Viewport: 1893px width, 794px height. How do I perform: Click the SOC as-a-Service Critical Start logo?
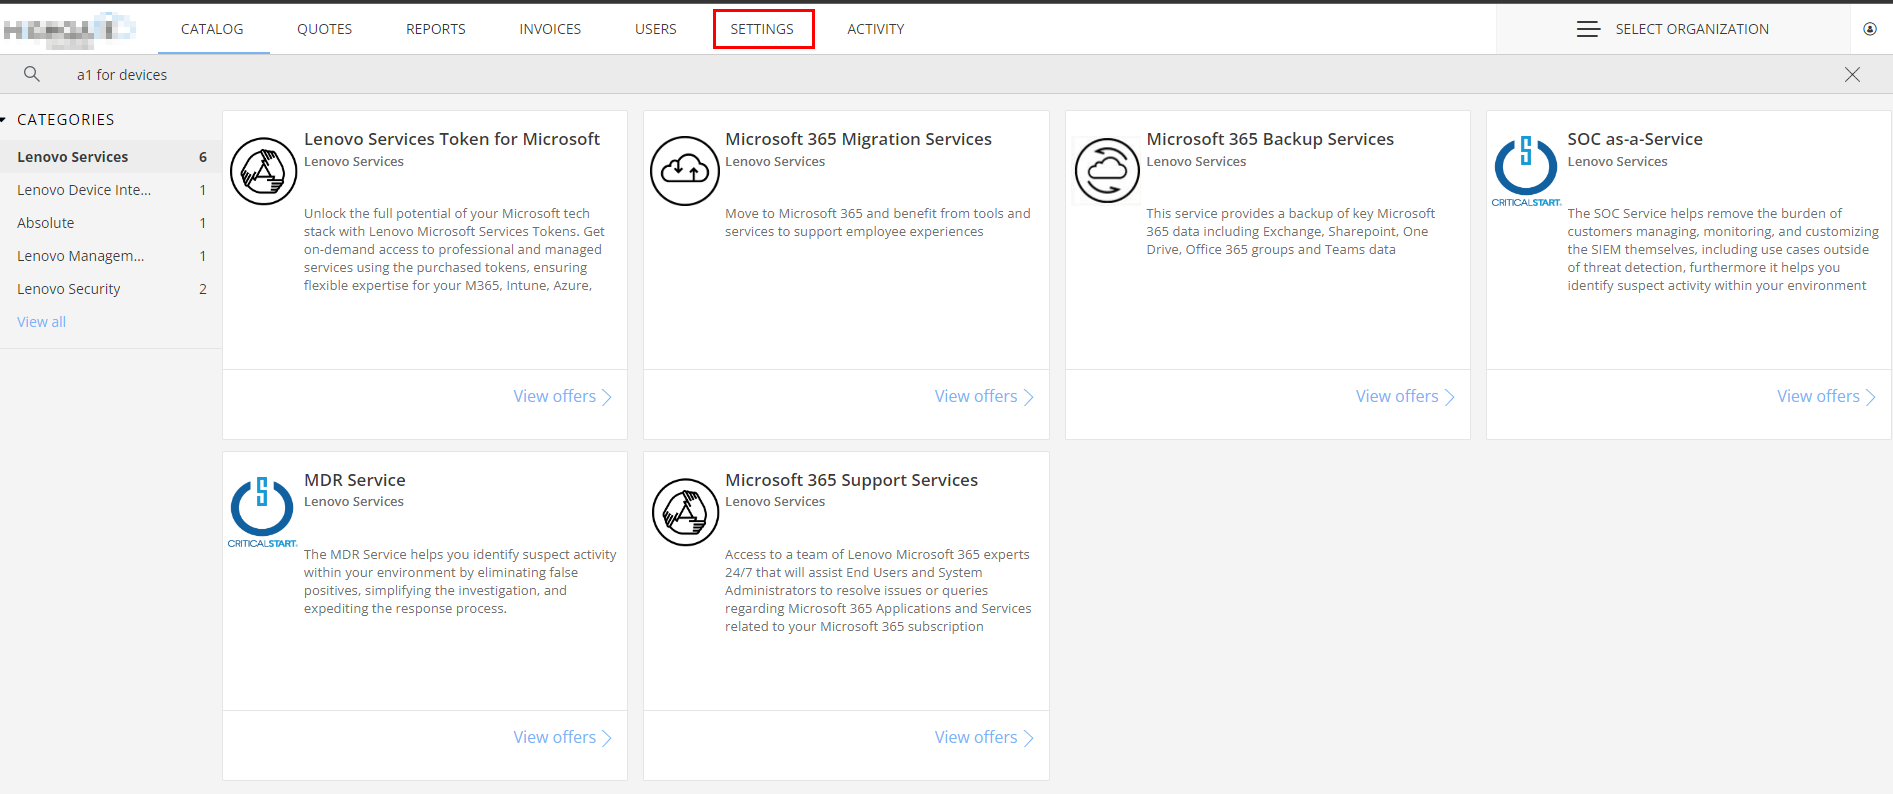[1526, 171]
